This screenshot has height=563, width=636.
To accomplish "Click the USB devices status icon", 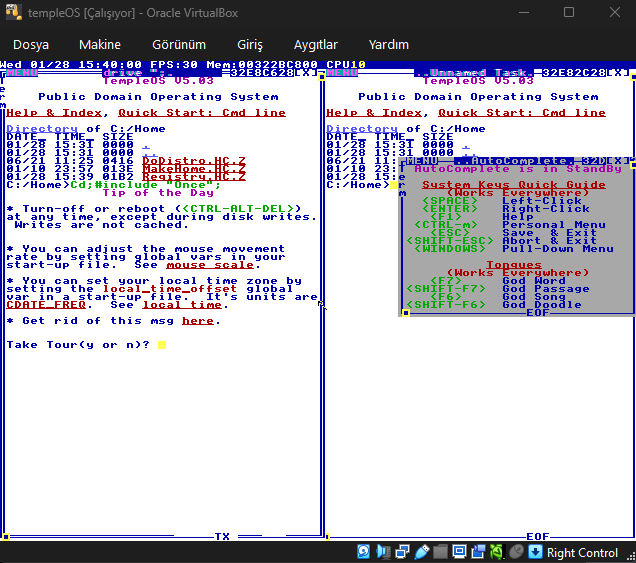I will 422,552.
